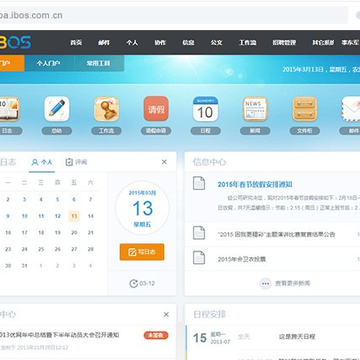Click the 日程安排 panel title
Screen dimensions: 360x360
click(x=209, y=314)
